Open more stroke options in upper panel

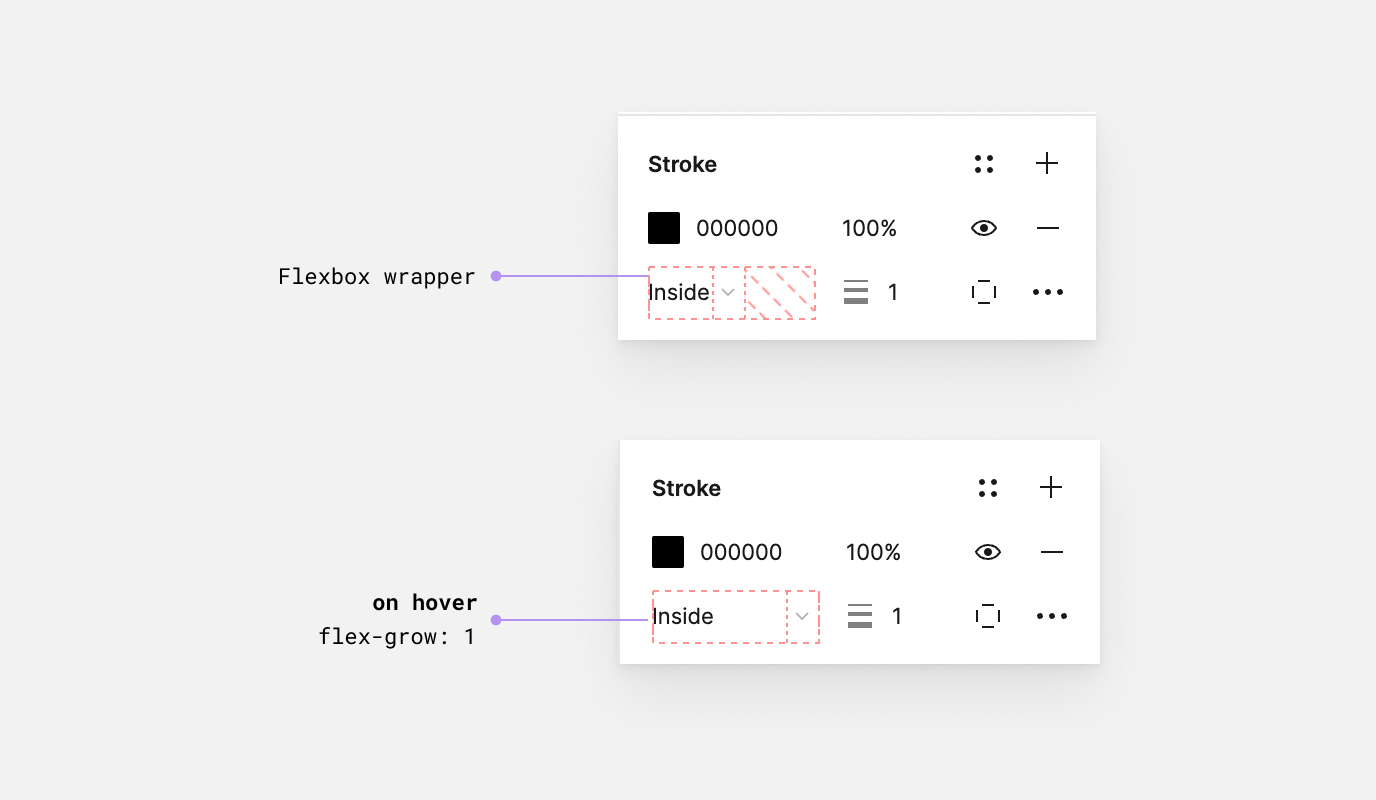(1047, 292)
